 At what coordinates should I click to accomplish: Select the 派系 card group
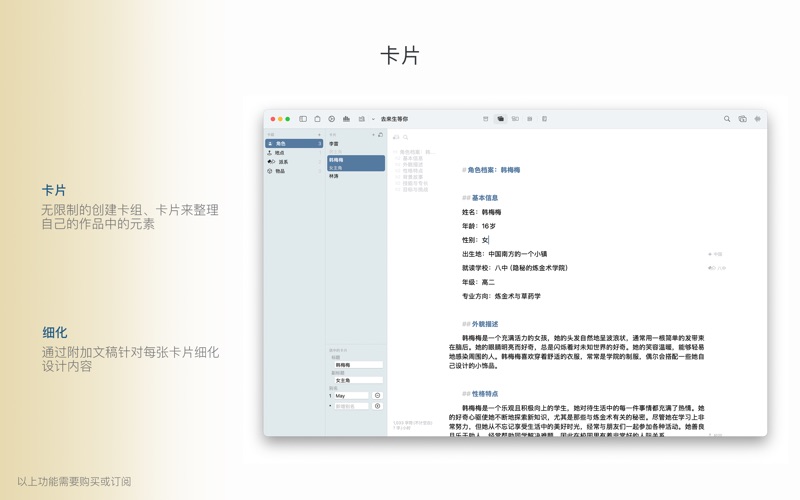pyautogui.click(x=294, y=162)
